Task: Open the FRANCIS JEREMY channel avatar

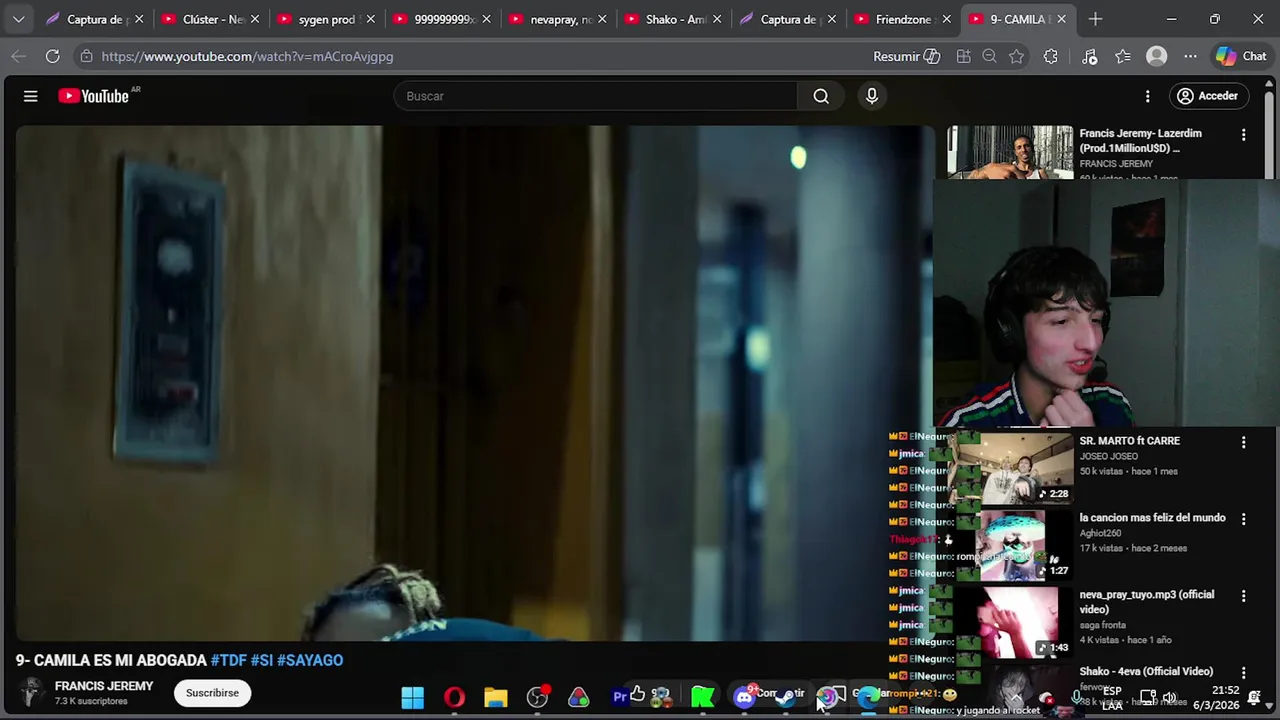Action: coord(32,692)
